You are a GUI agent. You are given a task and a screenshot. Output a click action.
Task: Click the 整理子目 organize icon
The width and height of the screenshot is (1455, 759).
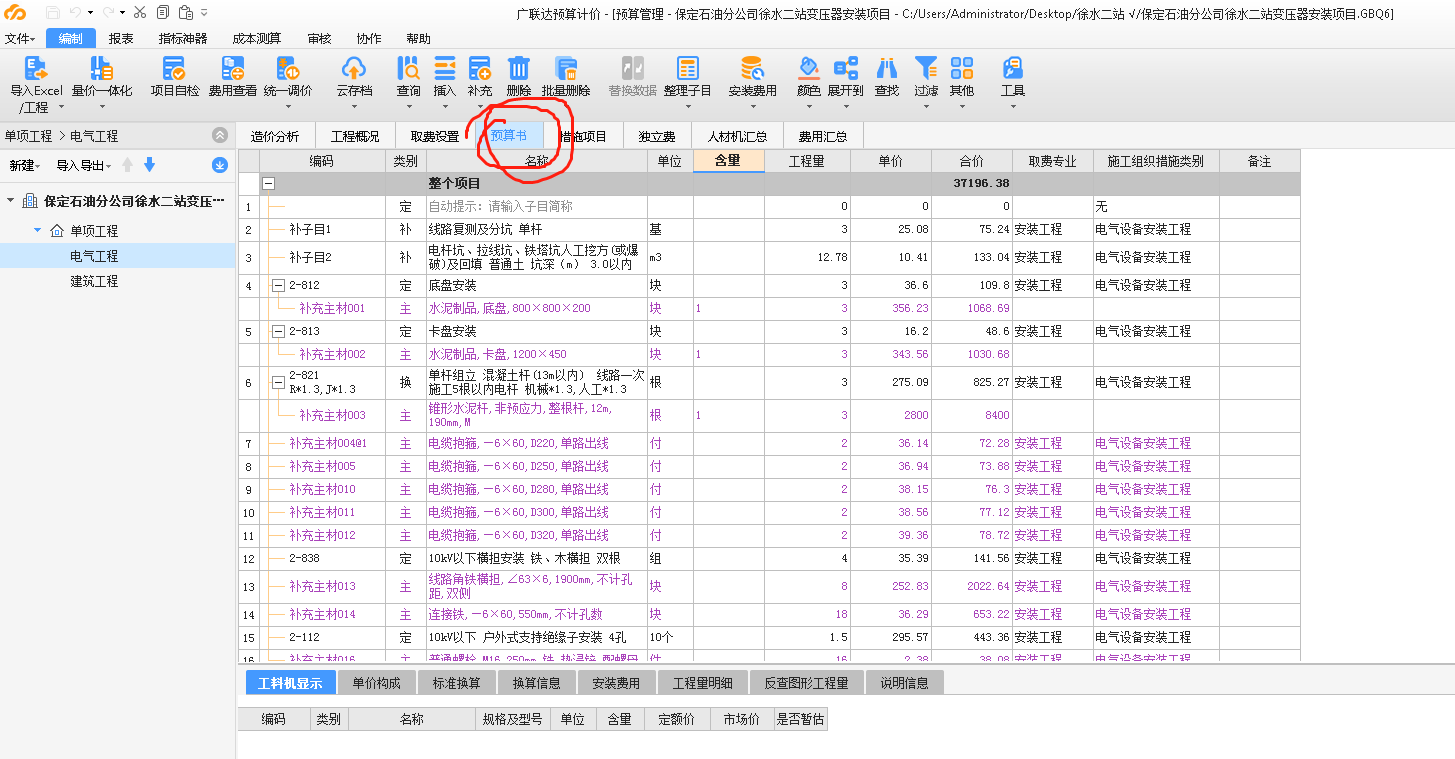click(687, 68)
